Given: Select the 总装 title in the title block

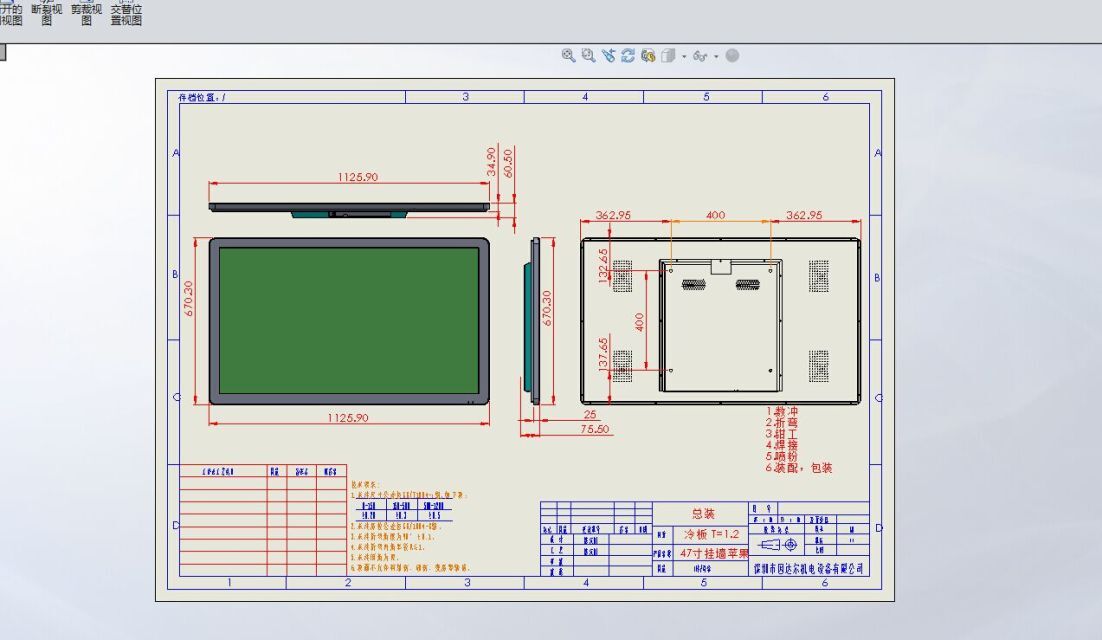Looking at the screenshot, I should point(703,514).
